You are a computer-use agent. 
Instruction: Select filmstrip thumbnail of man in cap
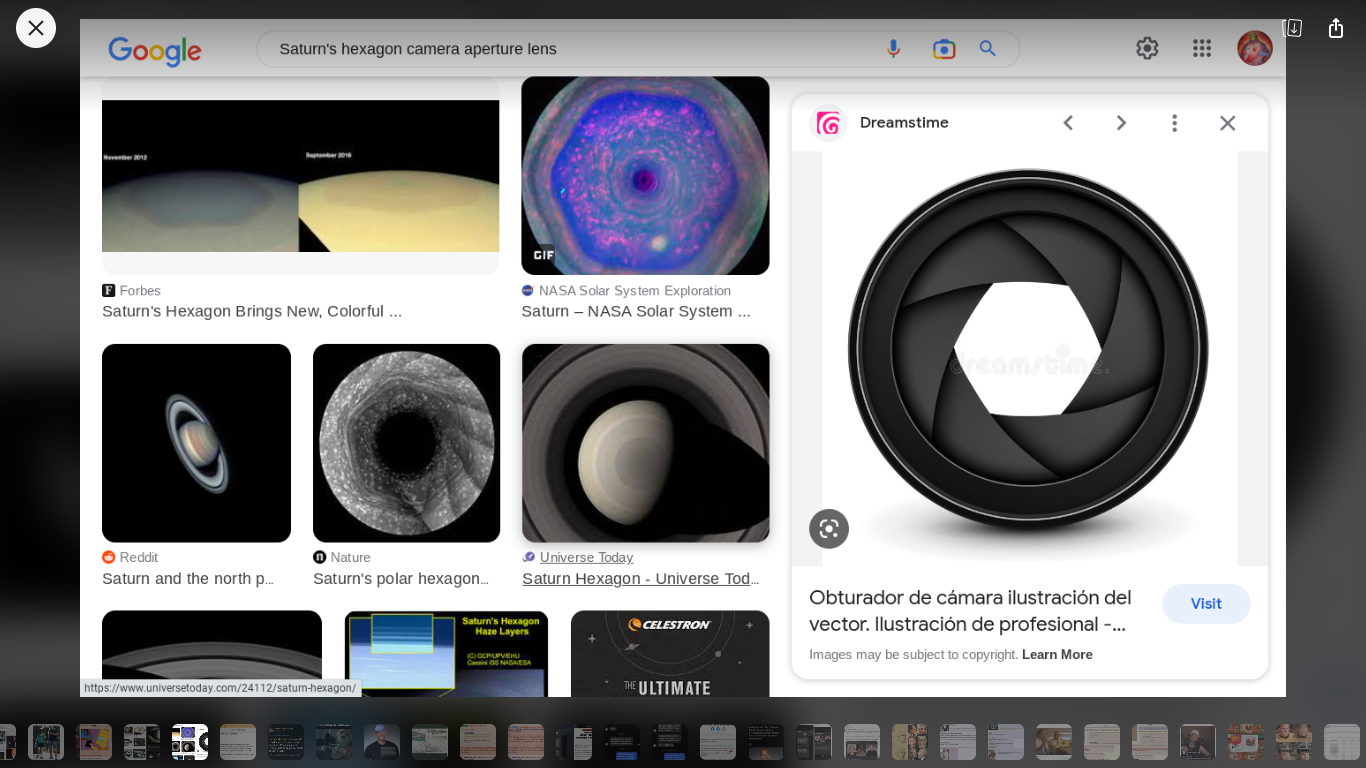382,742
